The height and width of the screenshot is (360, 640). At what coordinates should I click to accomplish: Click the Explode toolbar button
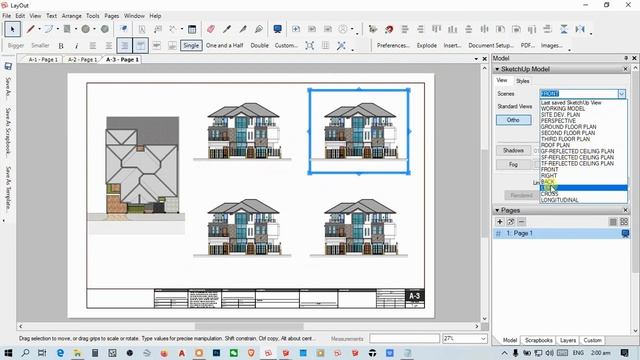[427, 46]
